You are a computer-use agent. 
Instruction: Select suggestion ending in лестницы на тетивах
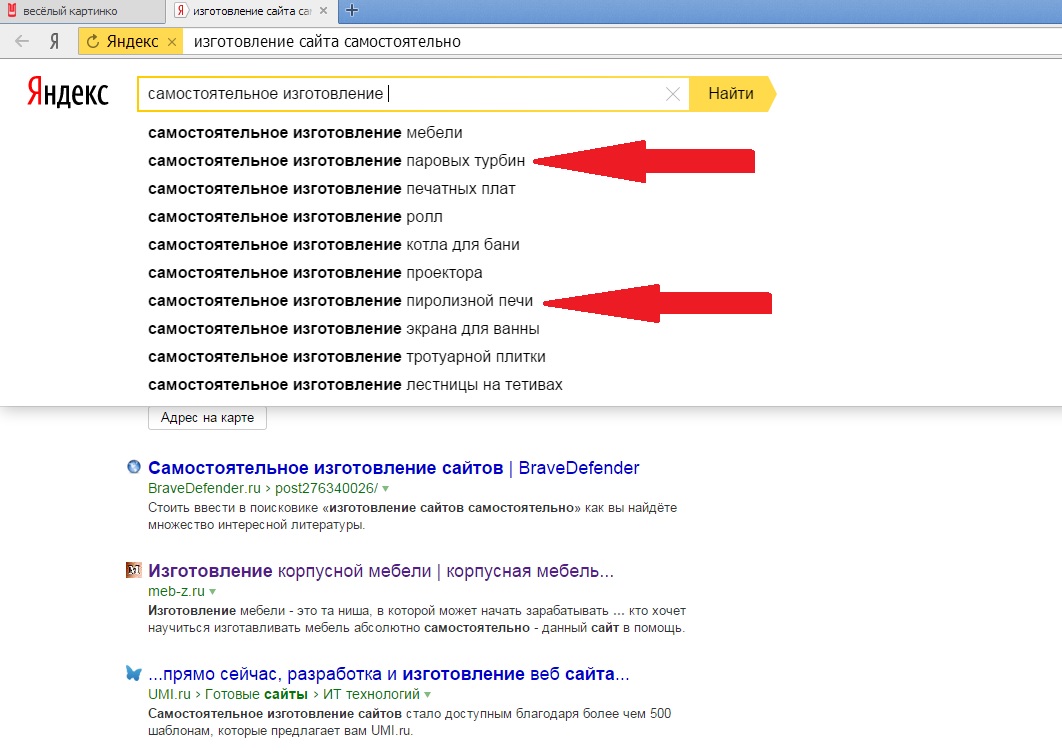click(356, 385)
